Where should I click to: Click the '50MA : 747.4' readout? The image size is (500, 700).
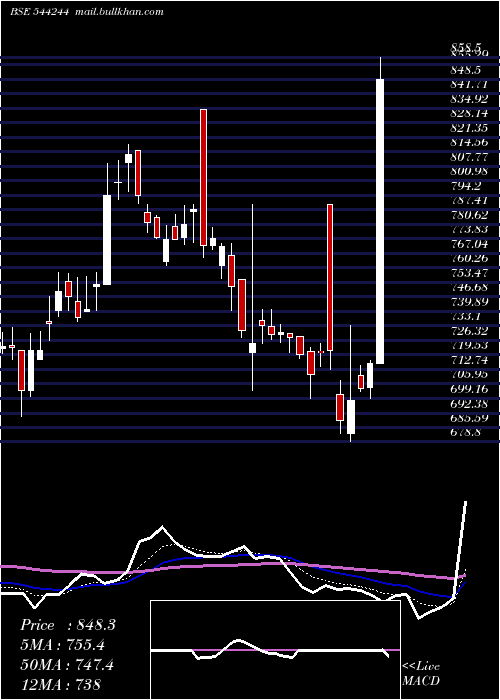tap(67, 664)
